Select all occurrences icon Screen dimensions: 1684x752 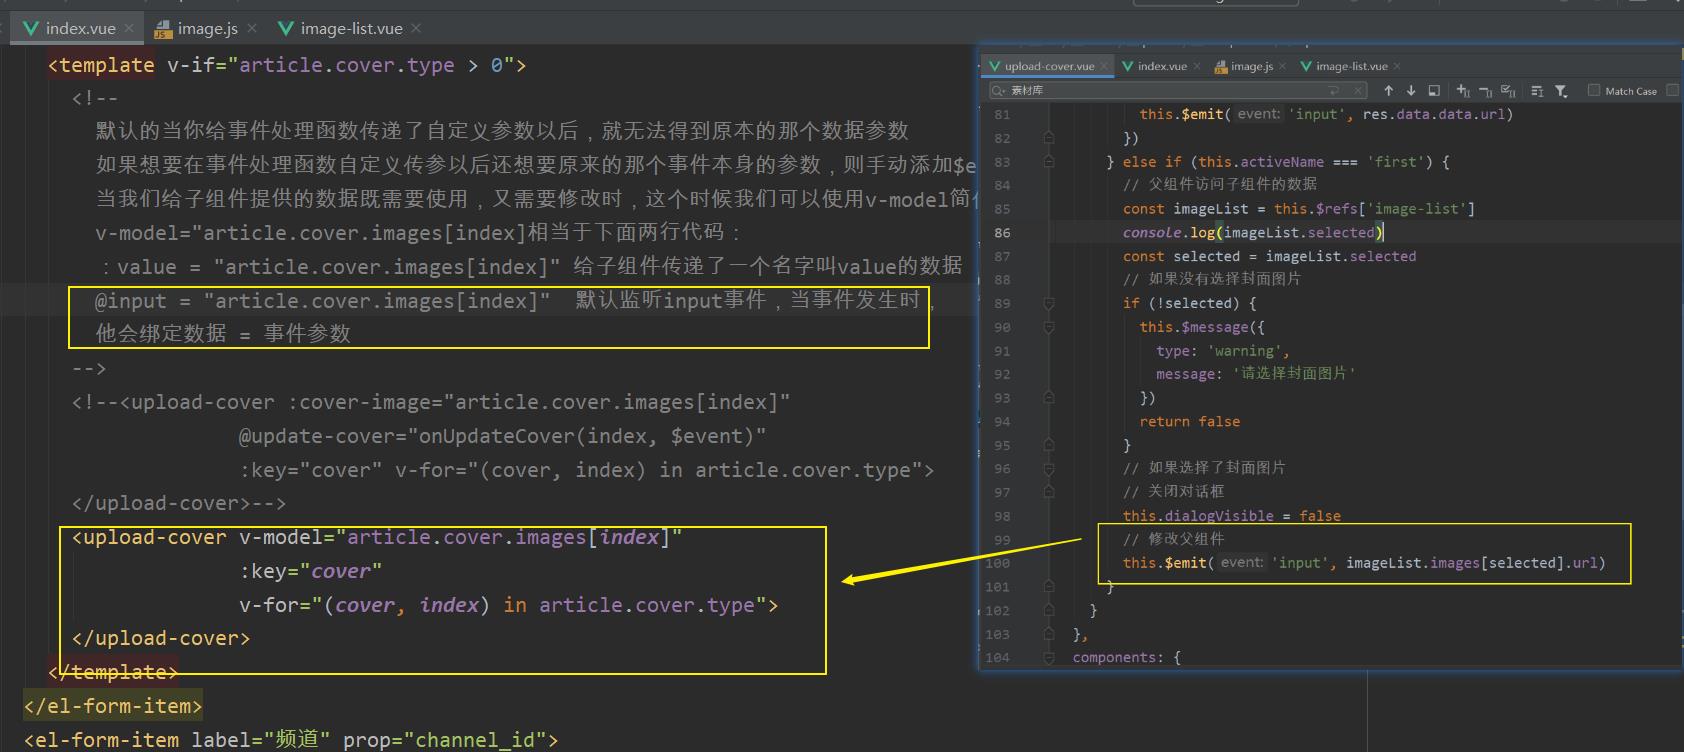(1508, 90)
